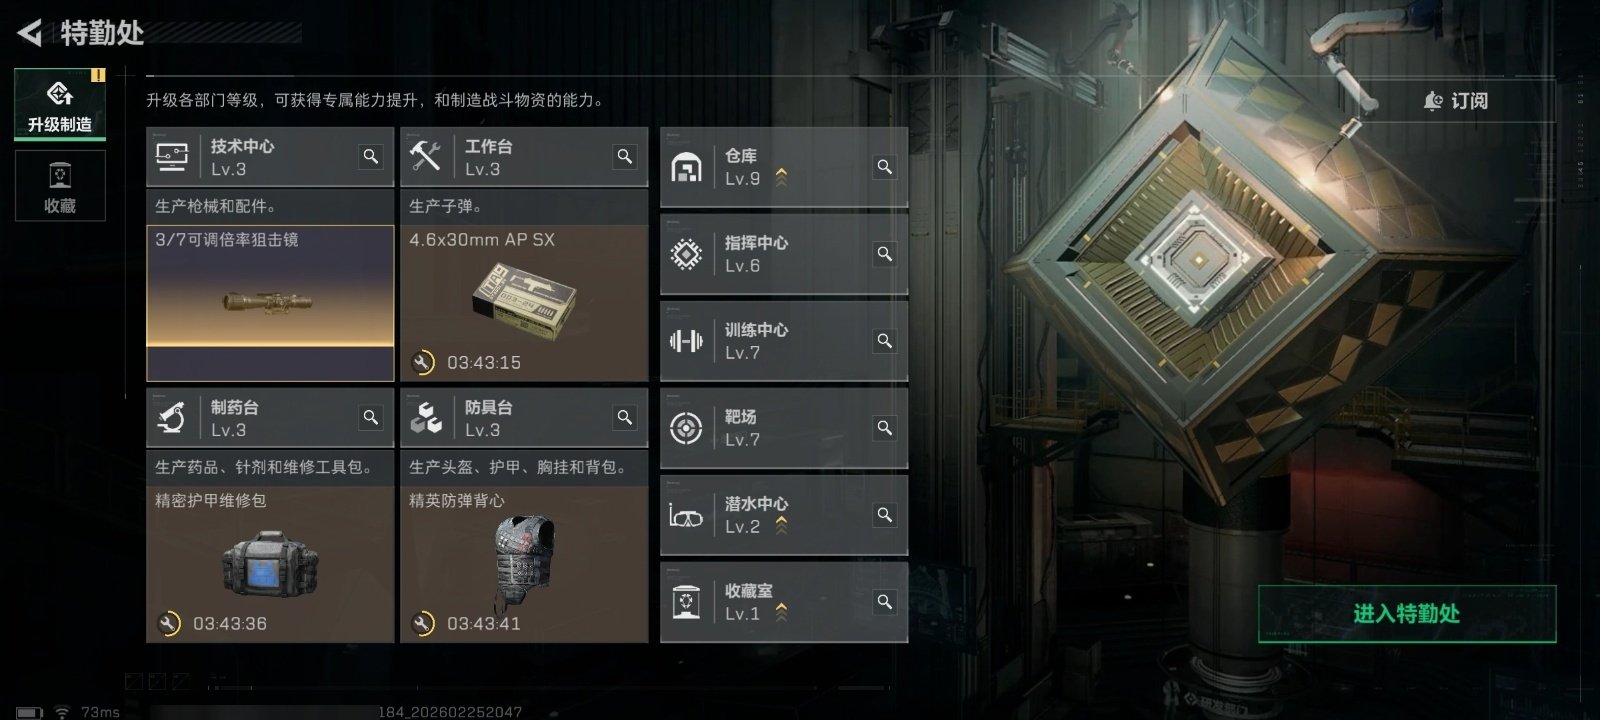Open 仓库 details via magnifier icon

click(x=885, y=167)
